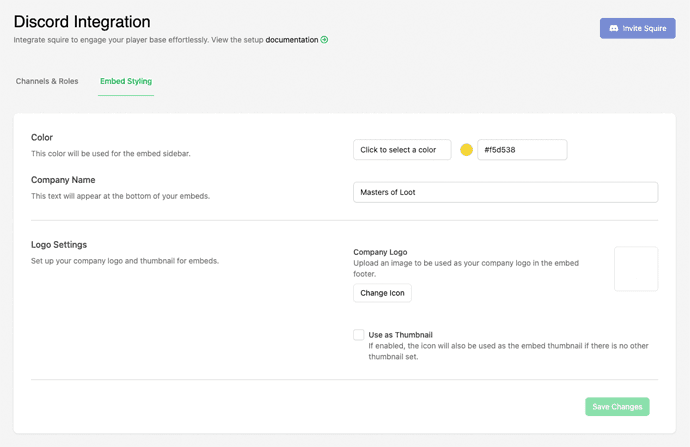Open the 'Click to select a color' picker

[x=402, y=150]
